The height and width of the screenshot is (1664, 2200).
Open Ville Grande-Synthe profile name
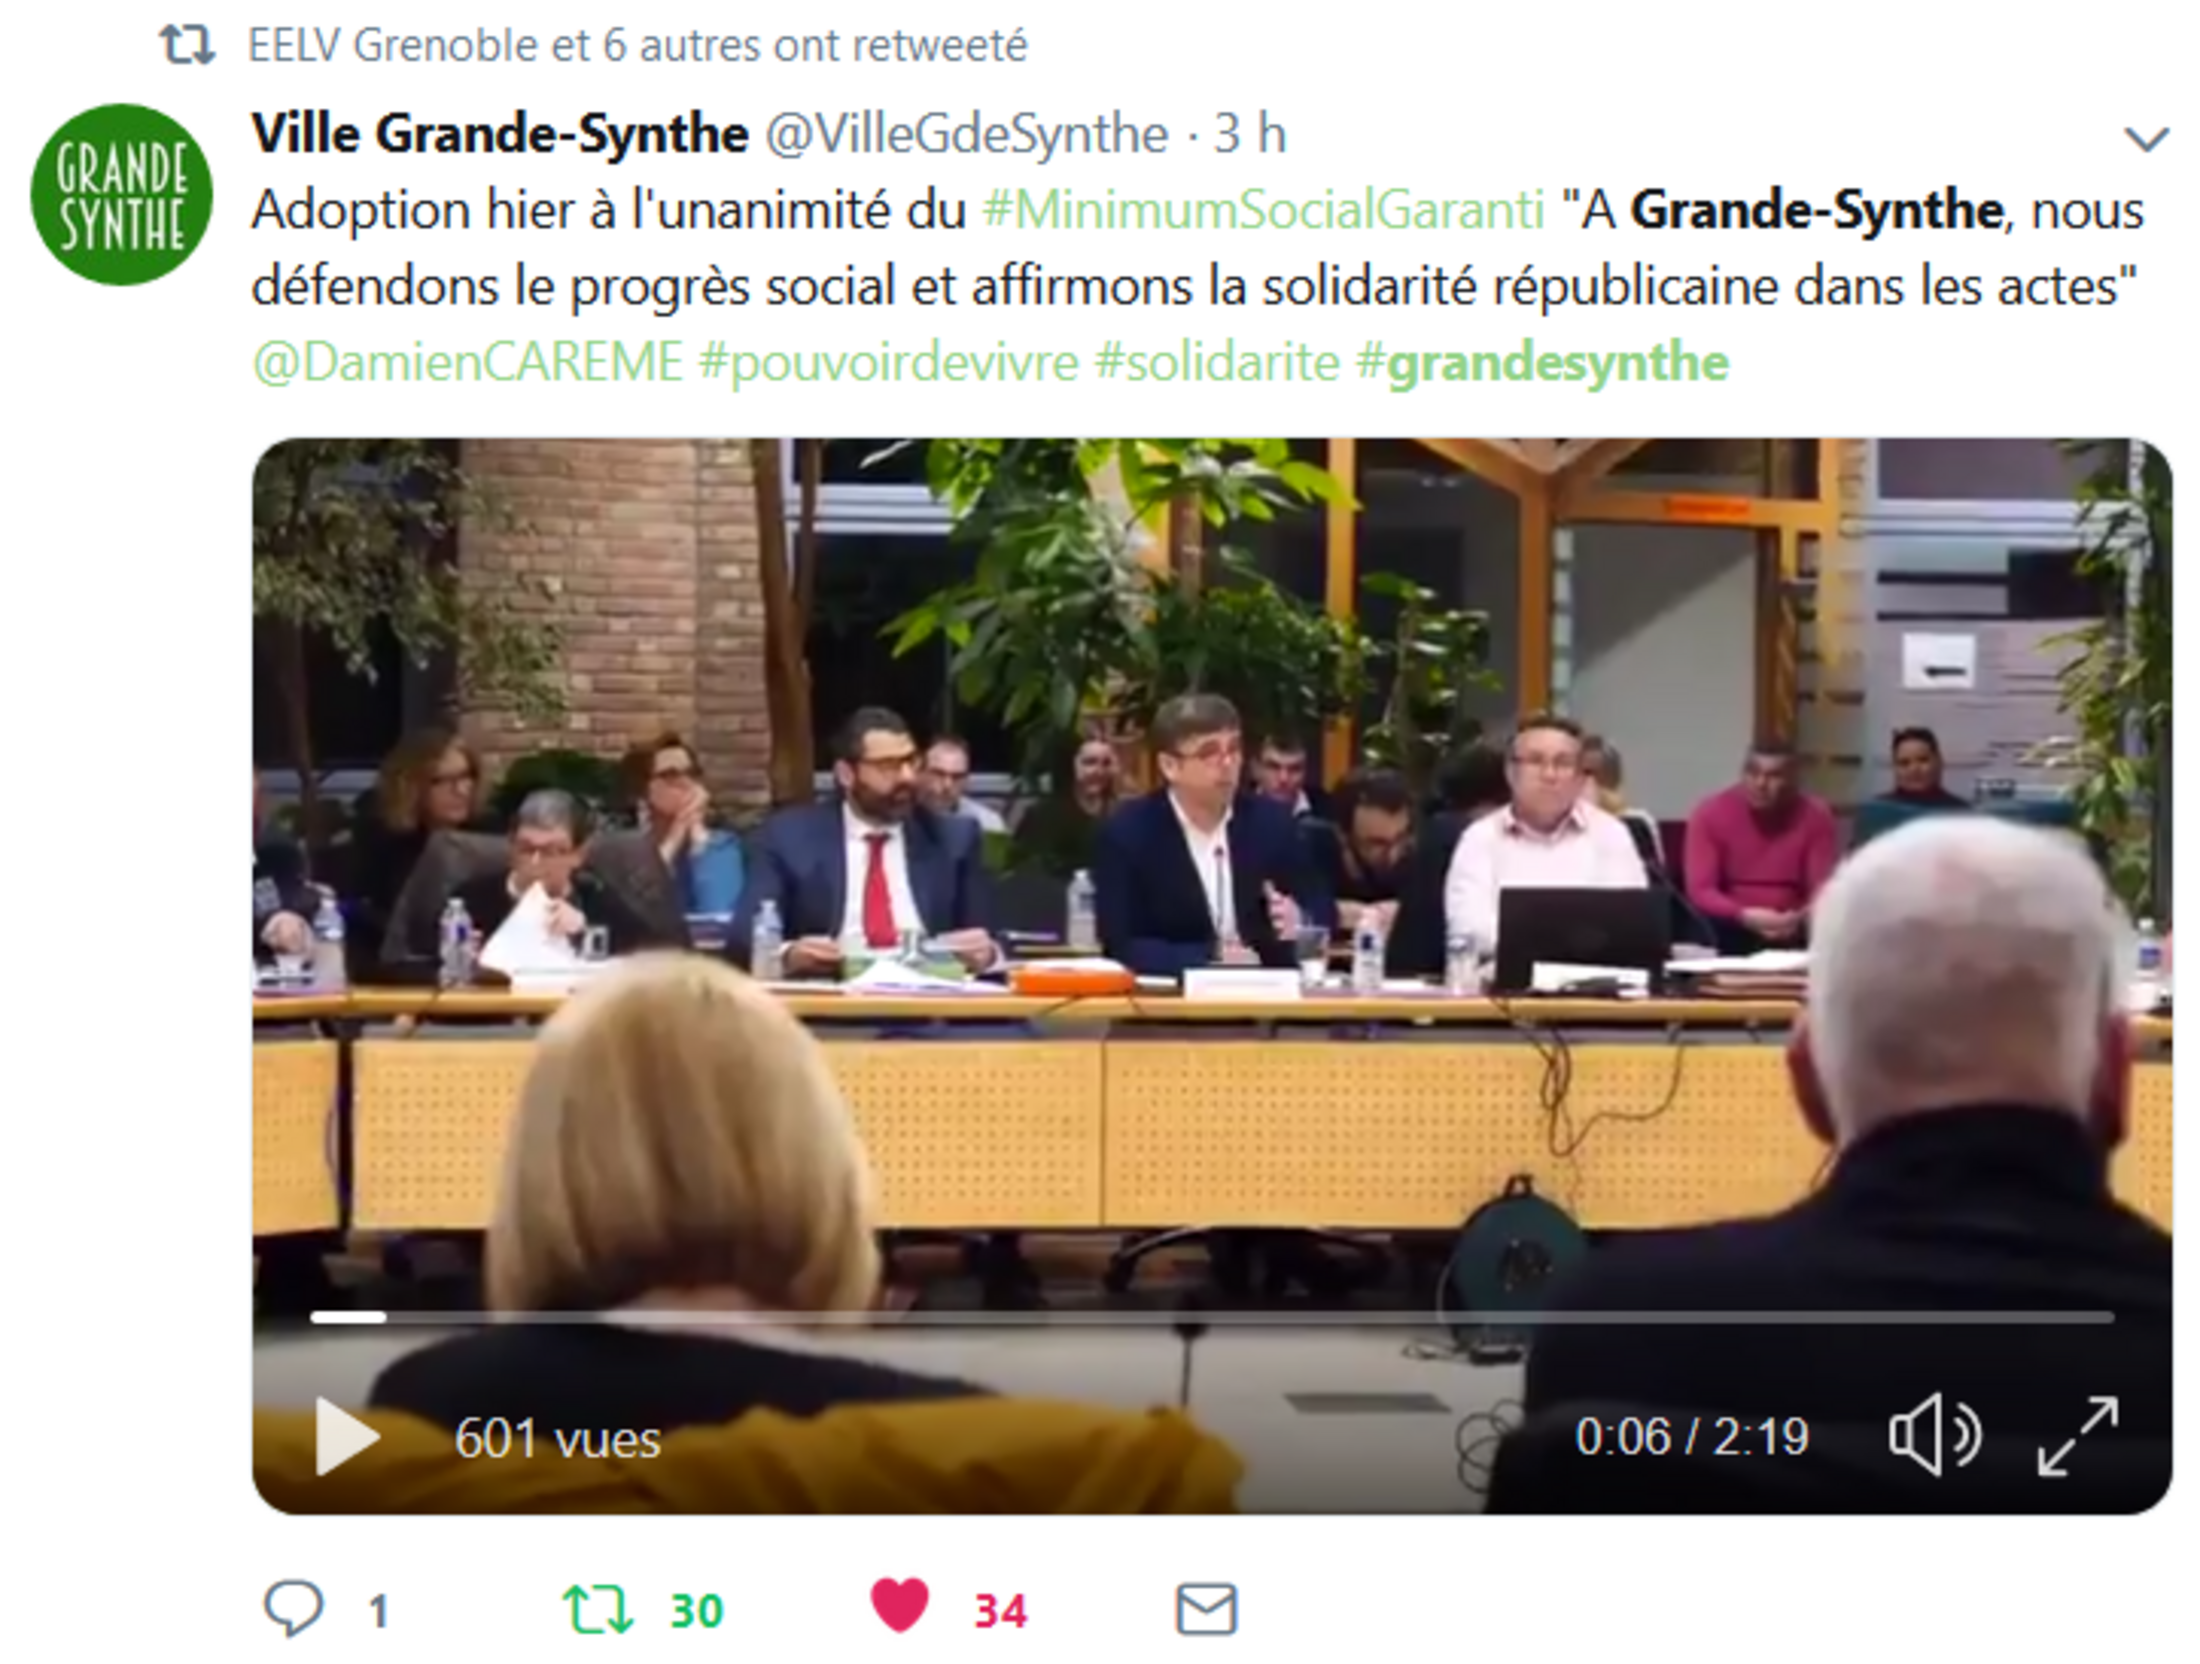[500, 133]
